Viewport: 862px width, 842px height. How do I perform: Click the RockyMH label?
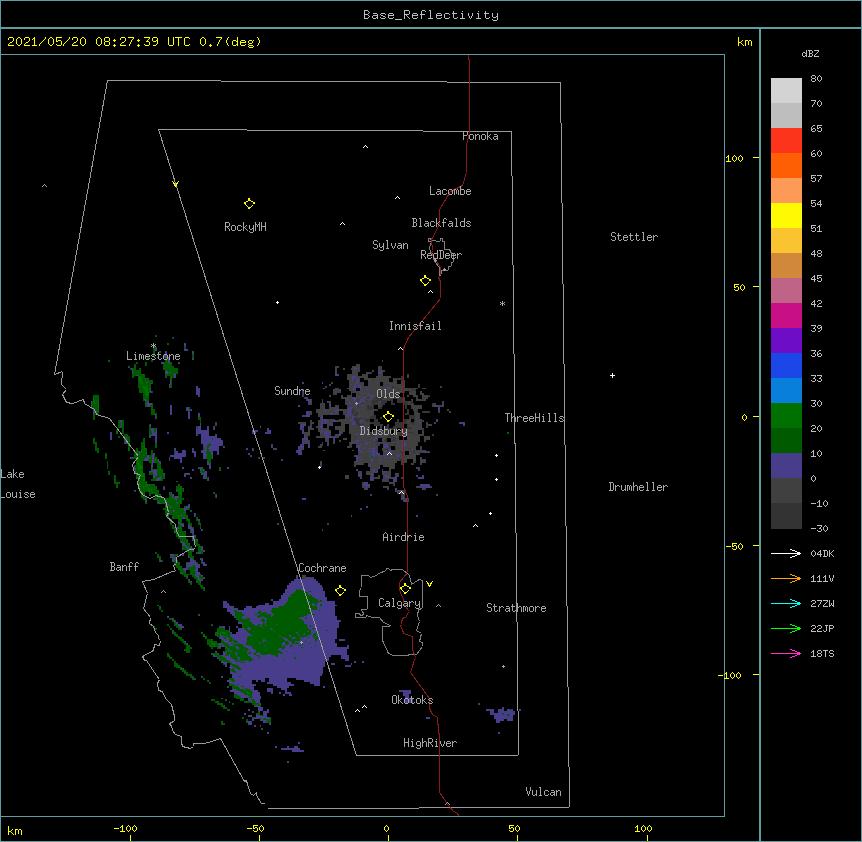(245, 226)
